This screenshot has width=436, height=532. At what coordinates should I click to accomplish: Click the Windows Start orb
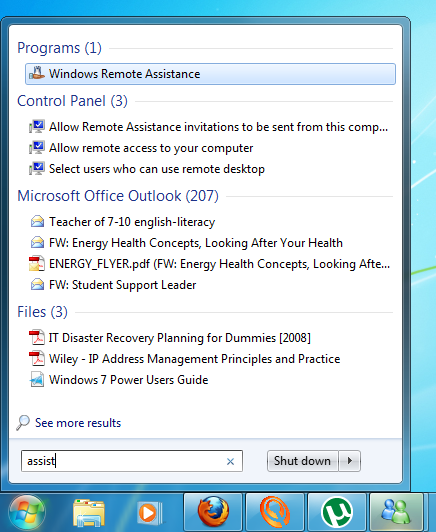[27, 512]
